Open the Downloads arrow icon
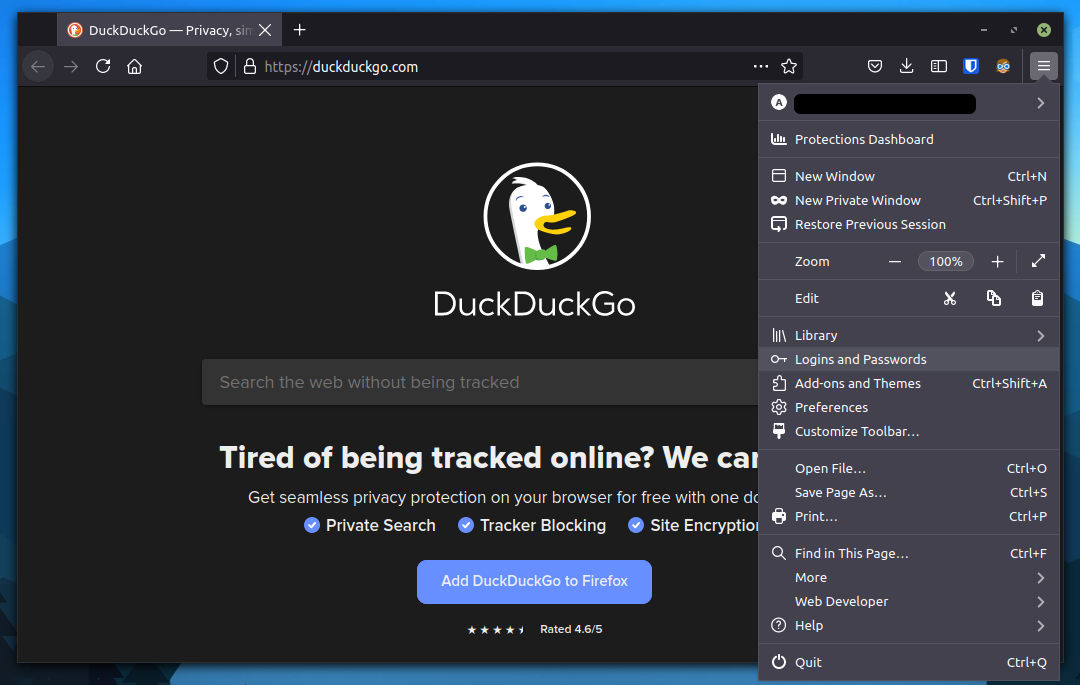 click(906, 67)
